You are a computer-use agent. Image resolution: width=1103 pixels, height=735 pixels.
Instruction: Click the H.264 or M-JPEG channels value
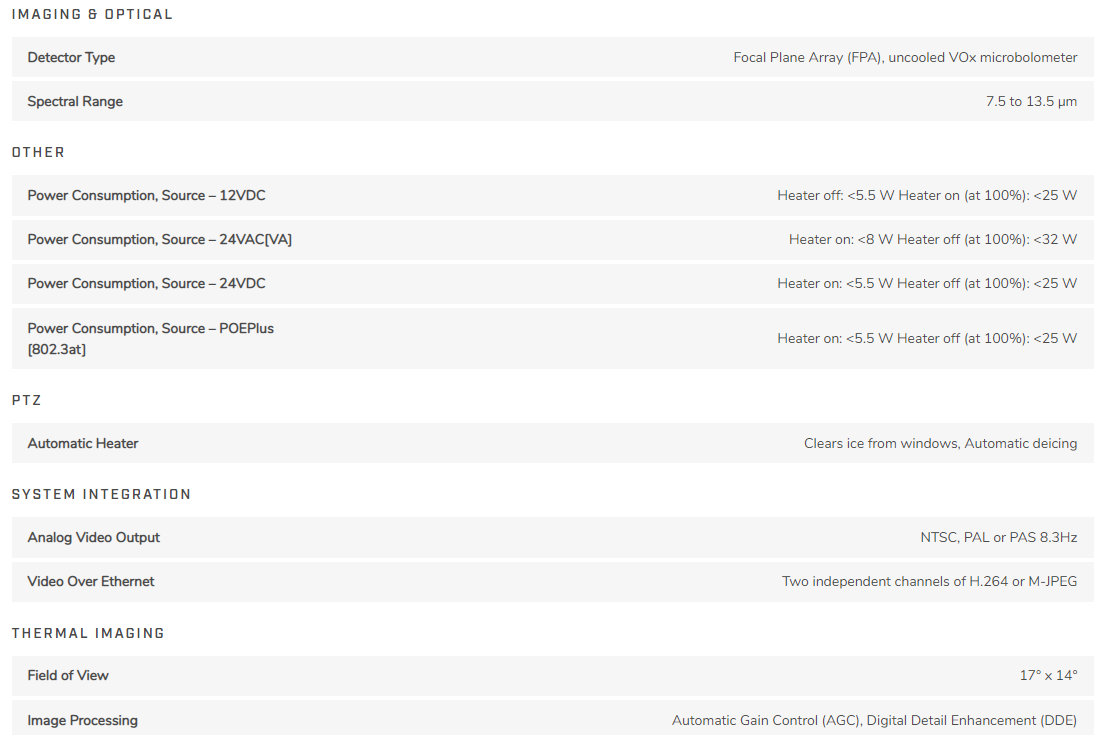pos(929,581)
